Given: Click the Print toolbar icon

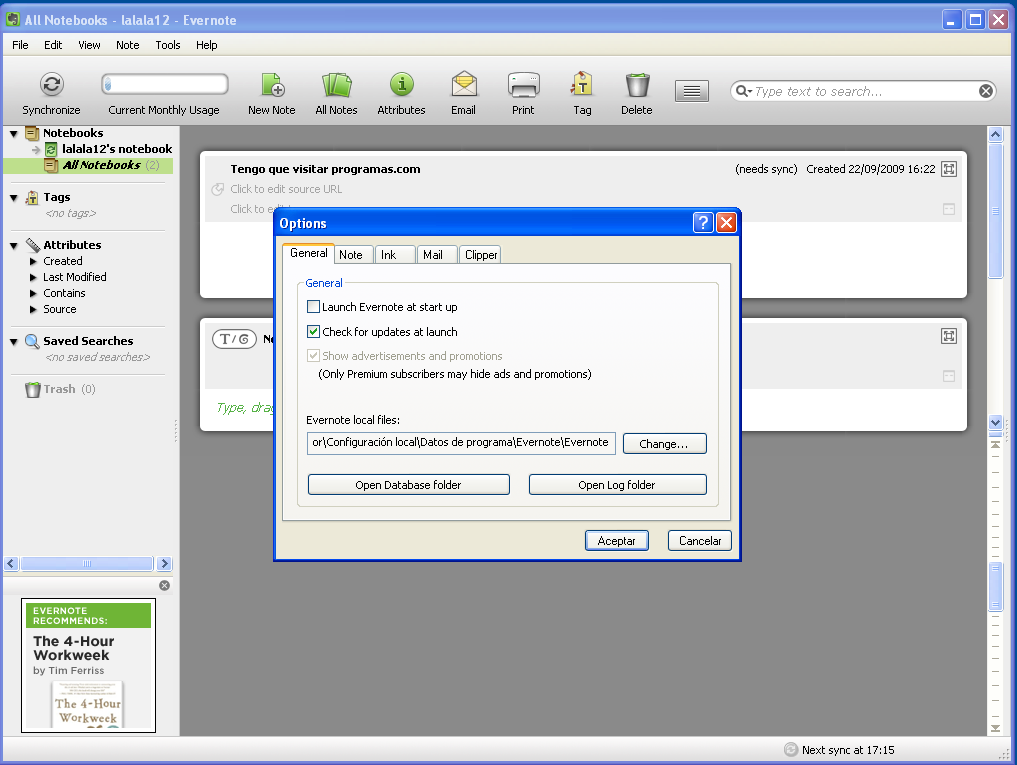Looking at the screenshot, I should pos(523,84).
